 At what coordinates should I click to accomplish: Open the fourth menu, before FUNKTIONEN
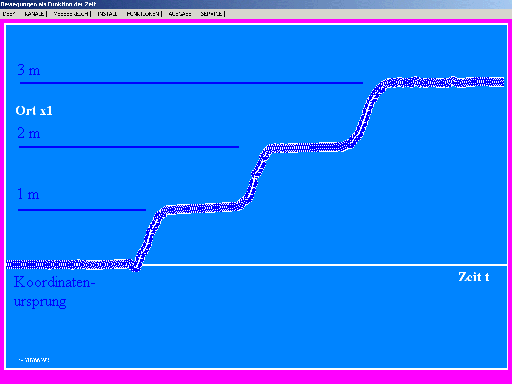[107, 14]
